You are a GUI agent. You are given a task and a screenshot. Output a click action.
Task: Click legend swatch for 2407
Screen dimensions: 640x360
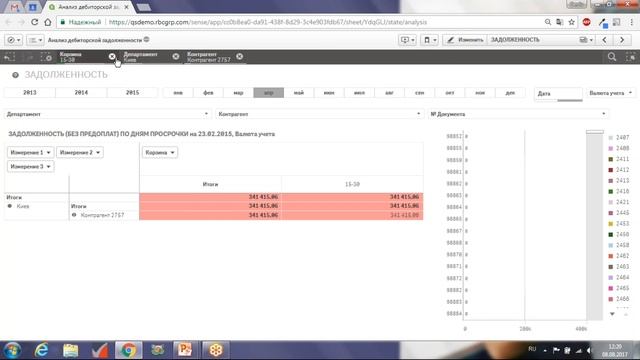611,138
